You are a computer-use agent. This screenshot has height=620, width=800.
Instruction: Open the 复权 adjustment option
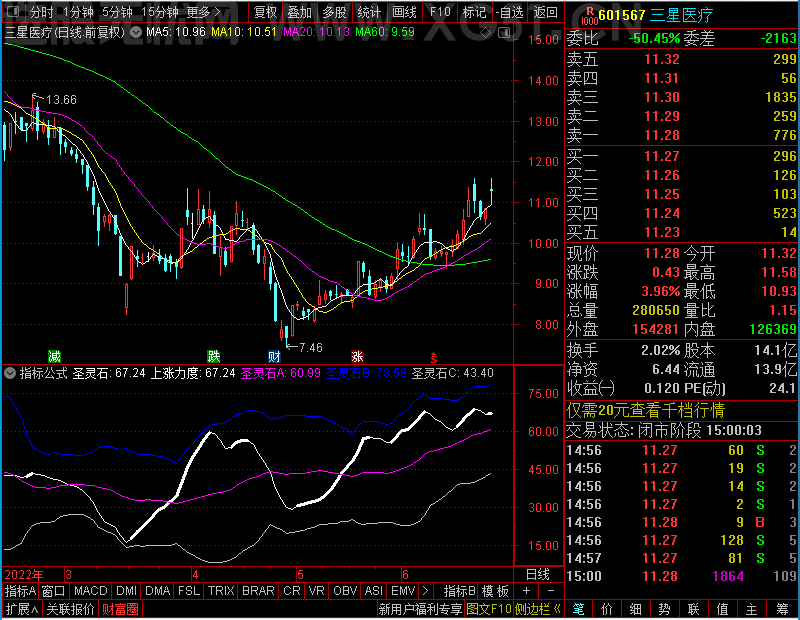[x=265, y=12]
